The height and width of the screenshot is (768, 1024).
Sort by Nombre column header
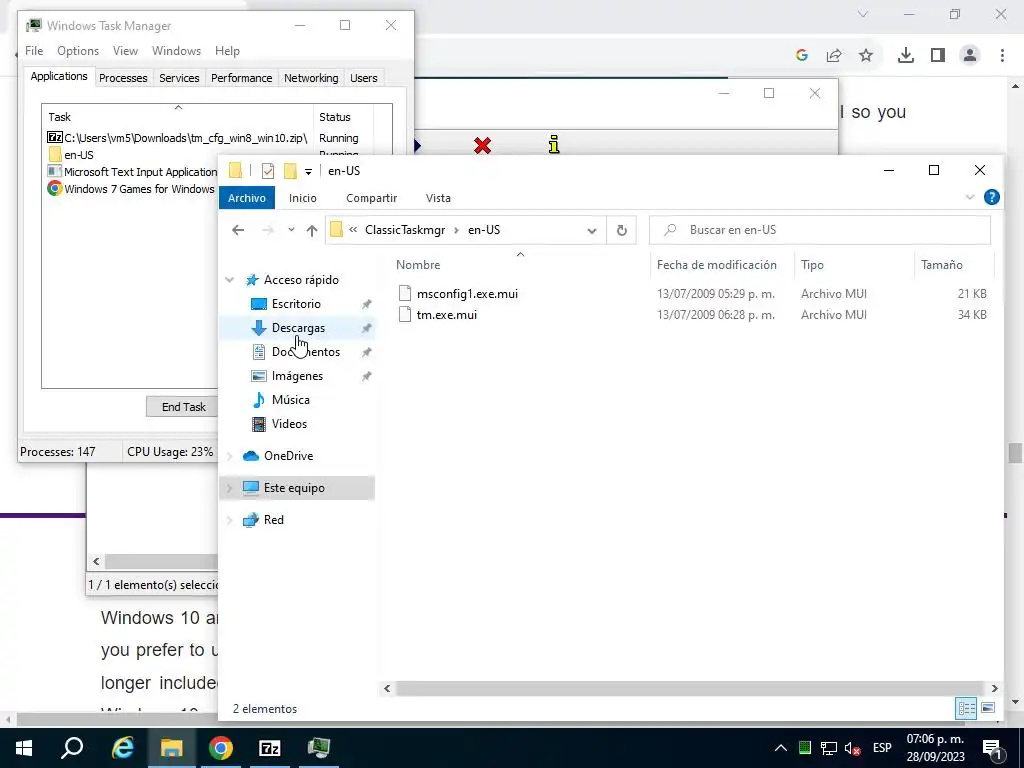click(418, 264)
